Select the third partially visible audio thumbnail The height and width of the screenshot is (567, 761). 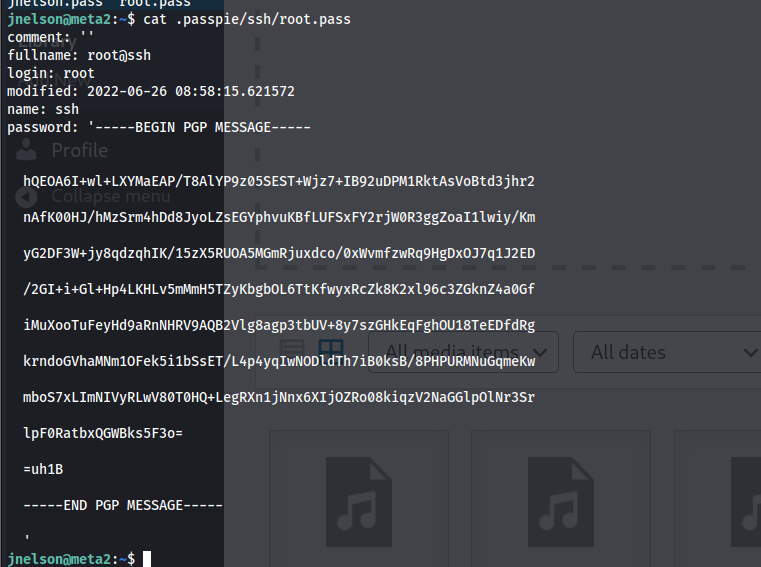tap(718, 499)
